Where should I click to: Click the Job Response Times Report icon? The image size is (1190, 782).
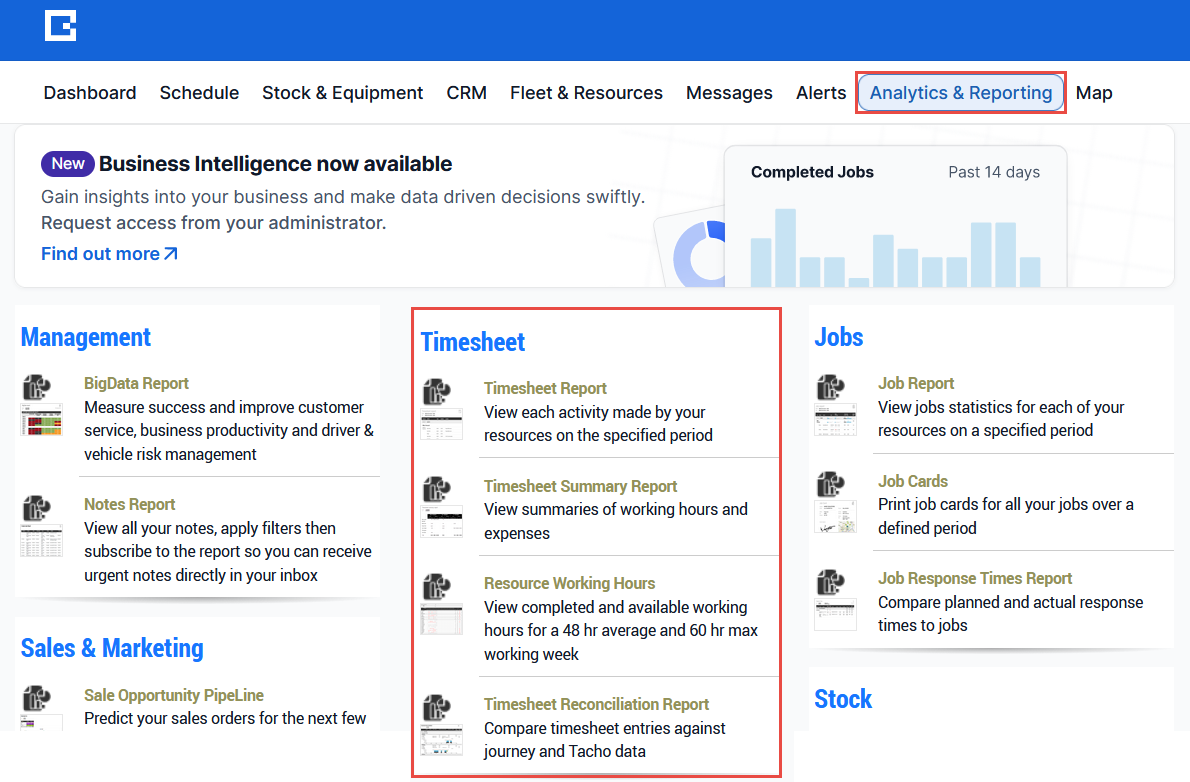[835, 599]
